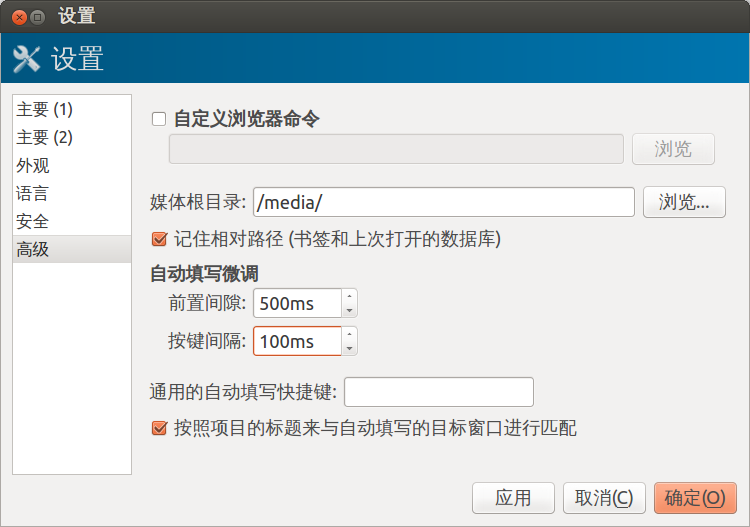This screenshot has width=750, height=527.
Task: Uncheck 记住相对路径 checkbox
Action: pos(159,239)
